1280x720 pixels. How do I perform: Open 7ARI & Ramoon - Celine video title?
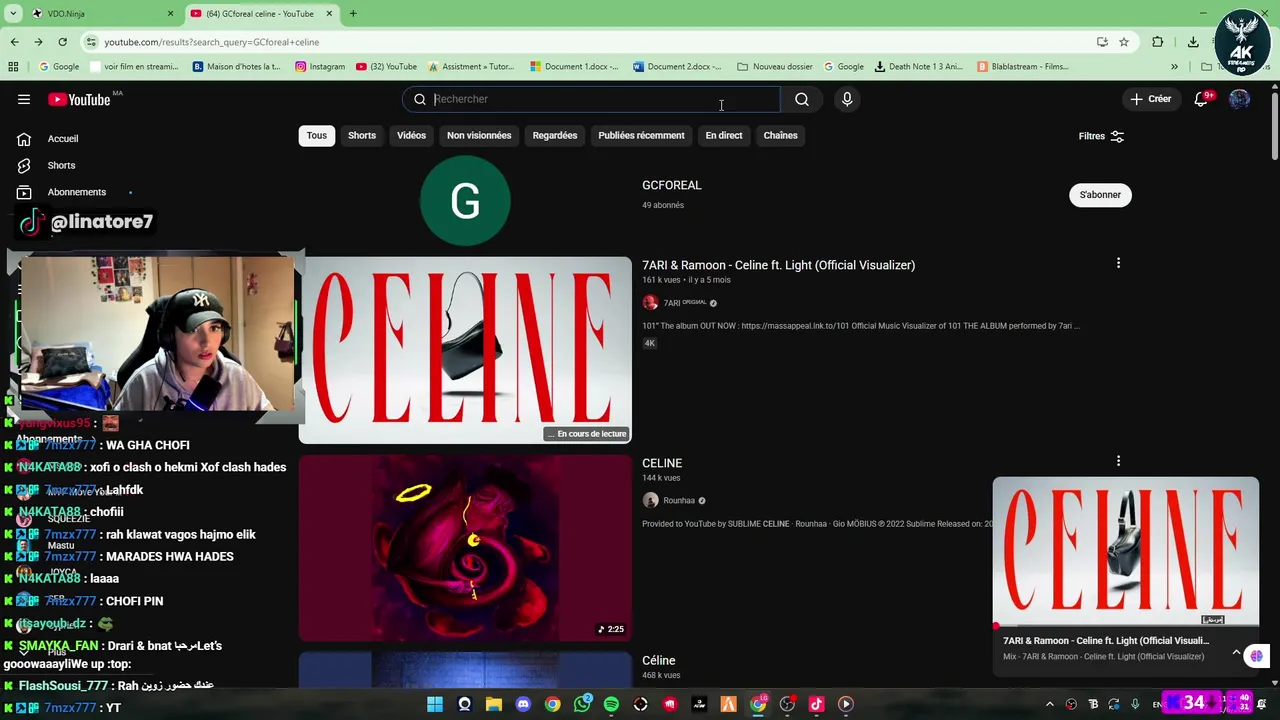(x=778, y=265)
